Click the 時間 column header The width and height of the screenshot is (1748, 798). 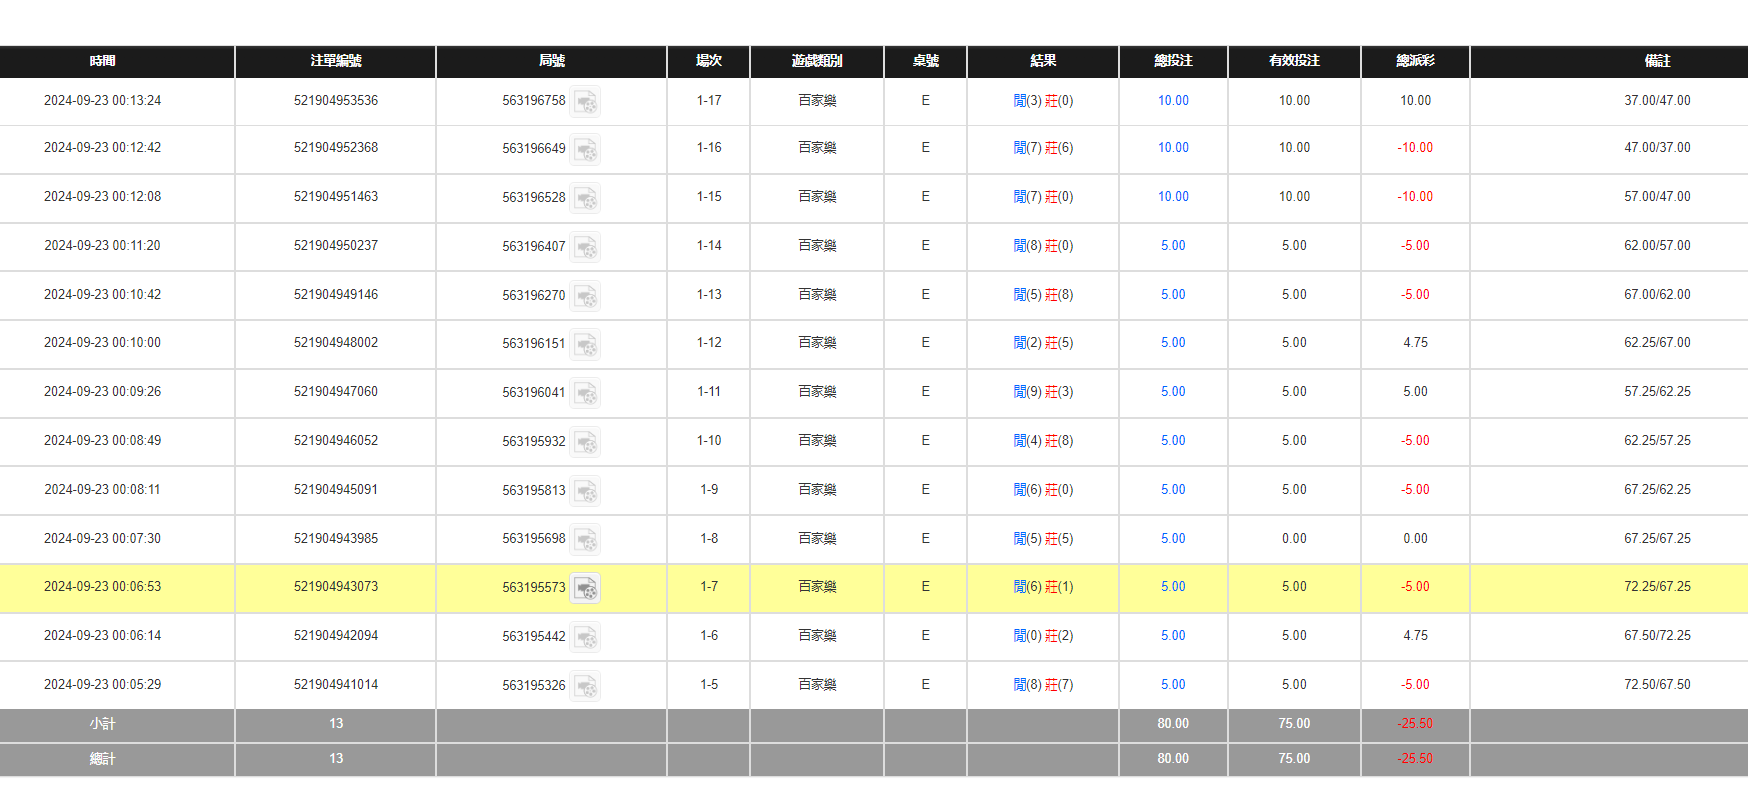pos(102,61)
